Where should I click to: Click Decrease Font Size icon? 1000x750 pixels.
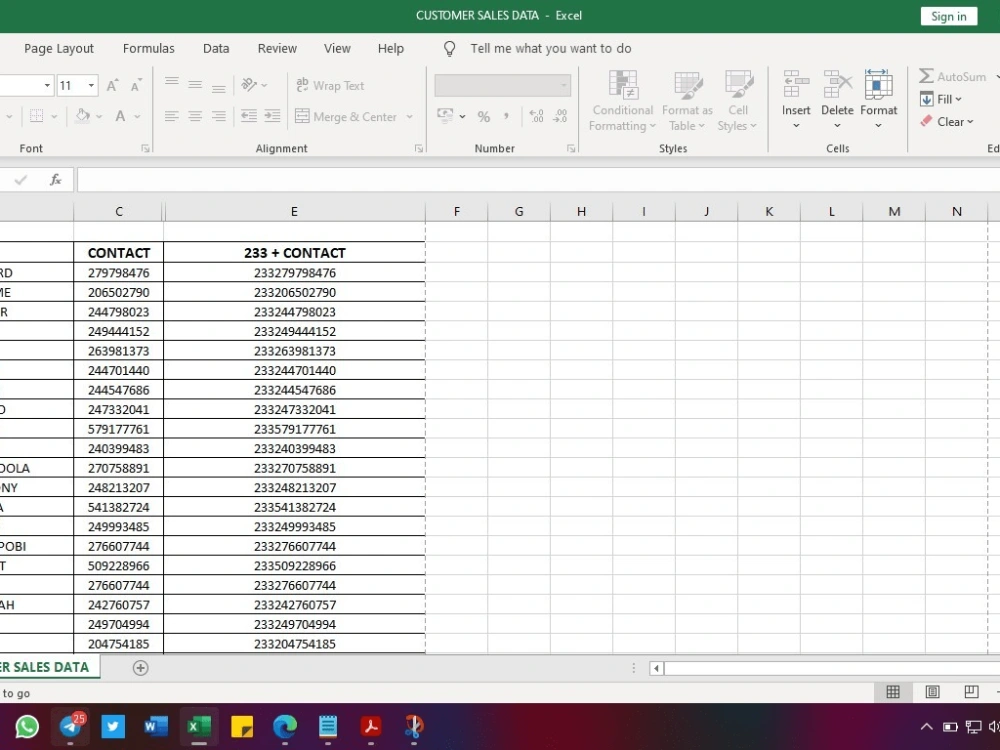[136, 85]
